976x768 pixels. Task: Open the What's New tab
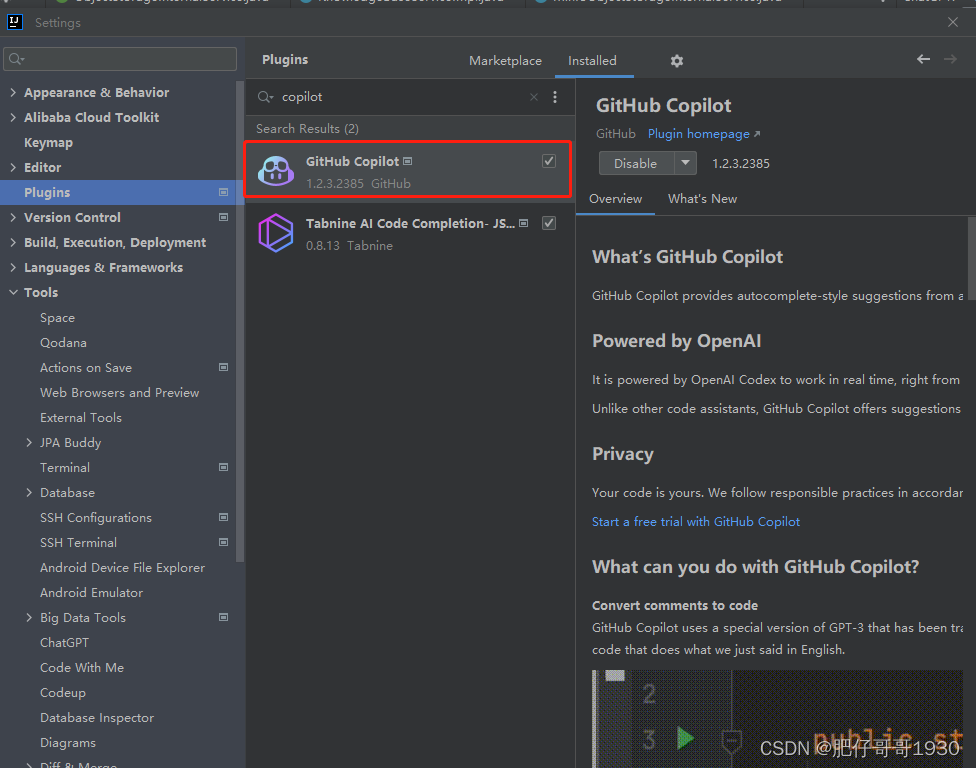[702, 199]
